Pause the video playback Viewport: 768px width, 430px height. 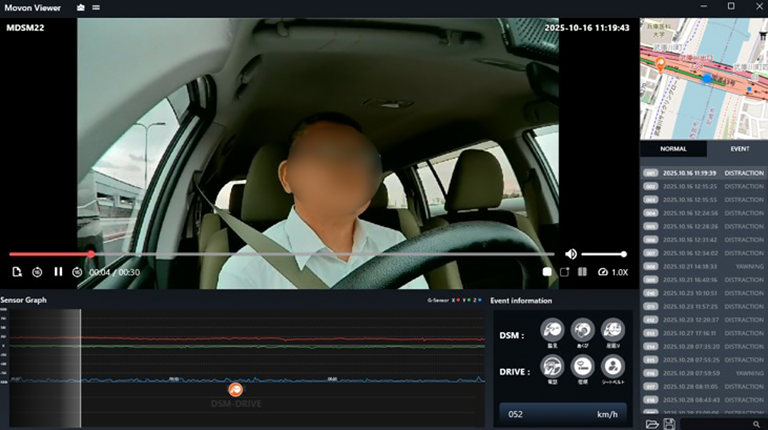click(58, 272)
